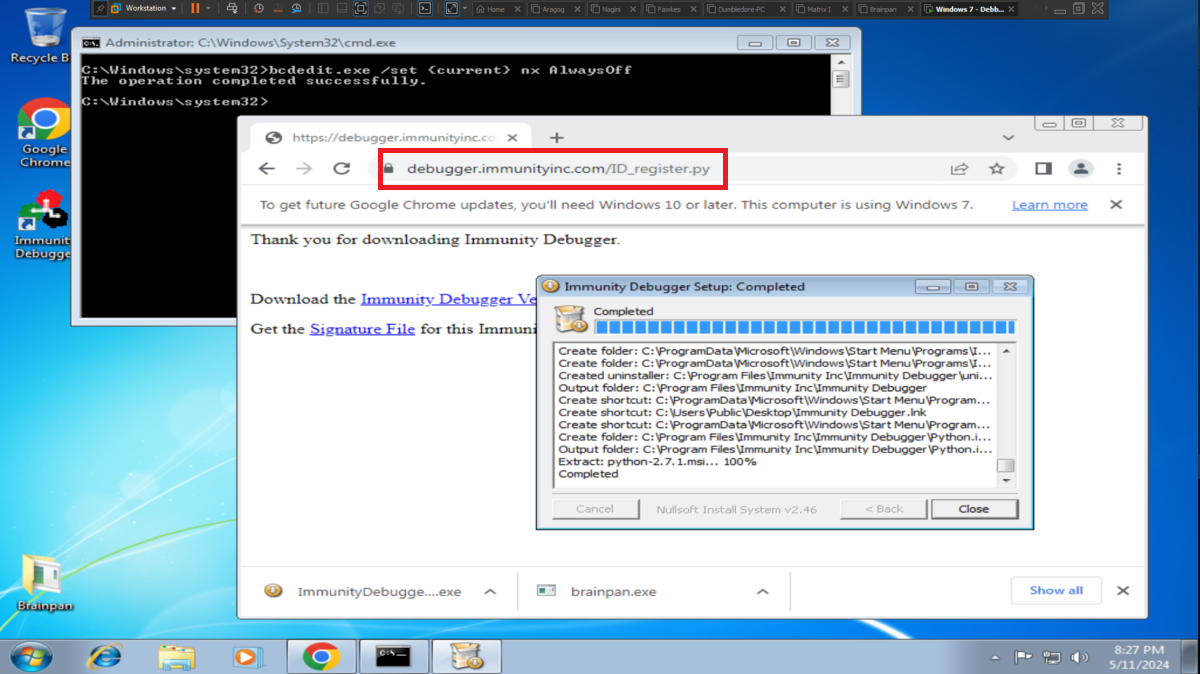This screenshot has height=674, width=1200.
Task: Dismiss the Chrome update infobar
Action: pyautogui.click(x=1116, y=205)
